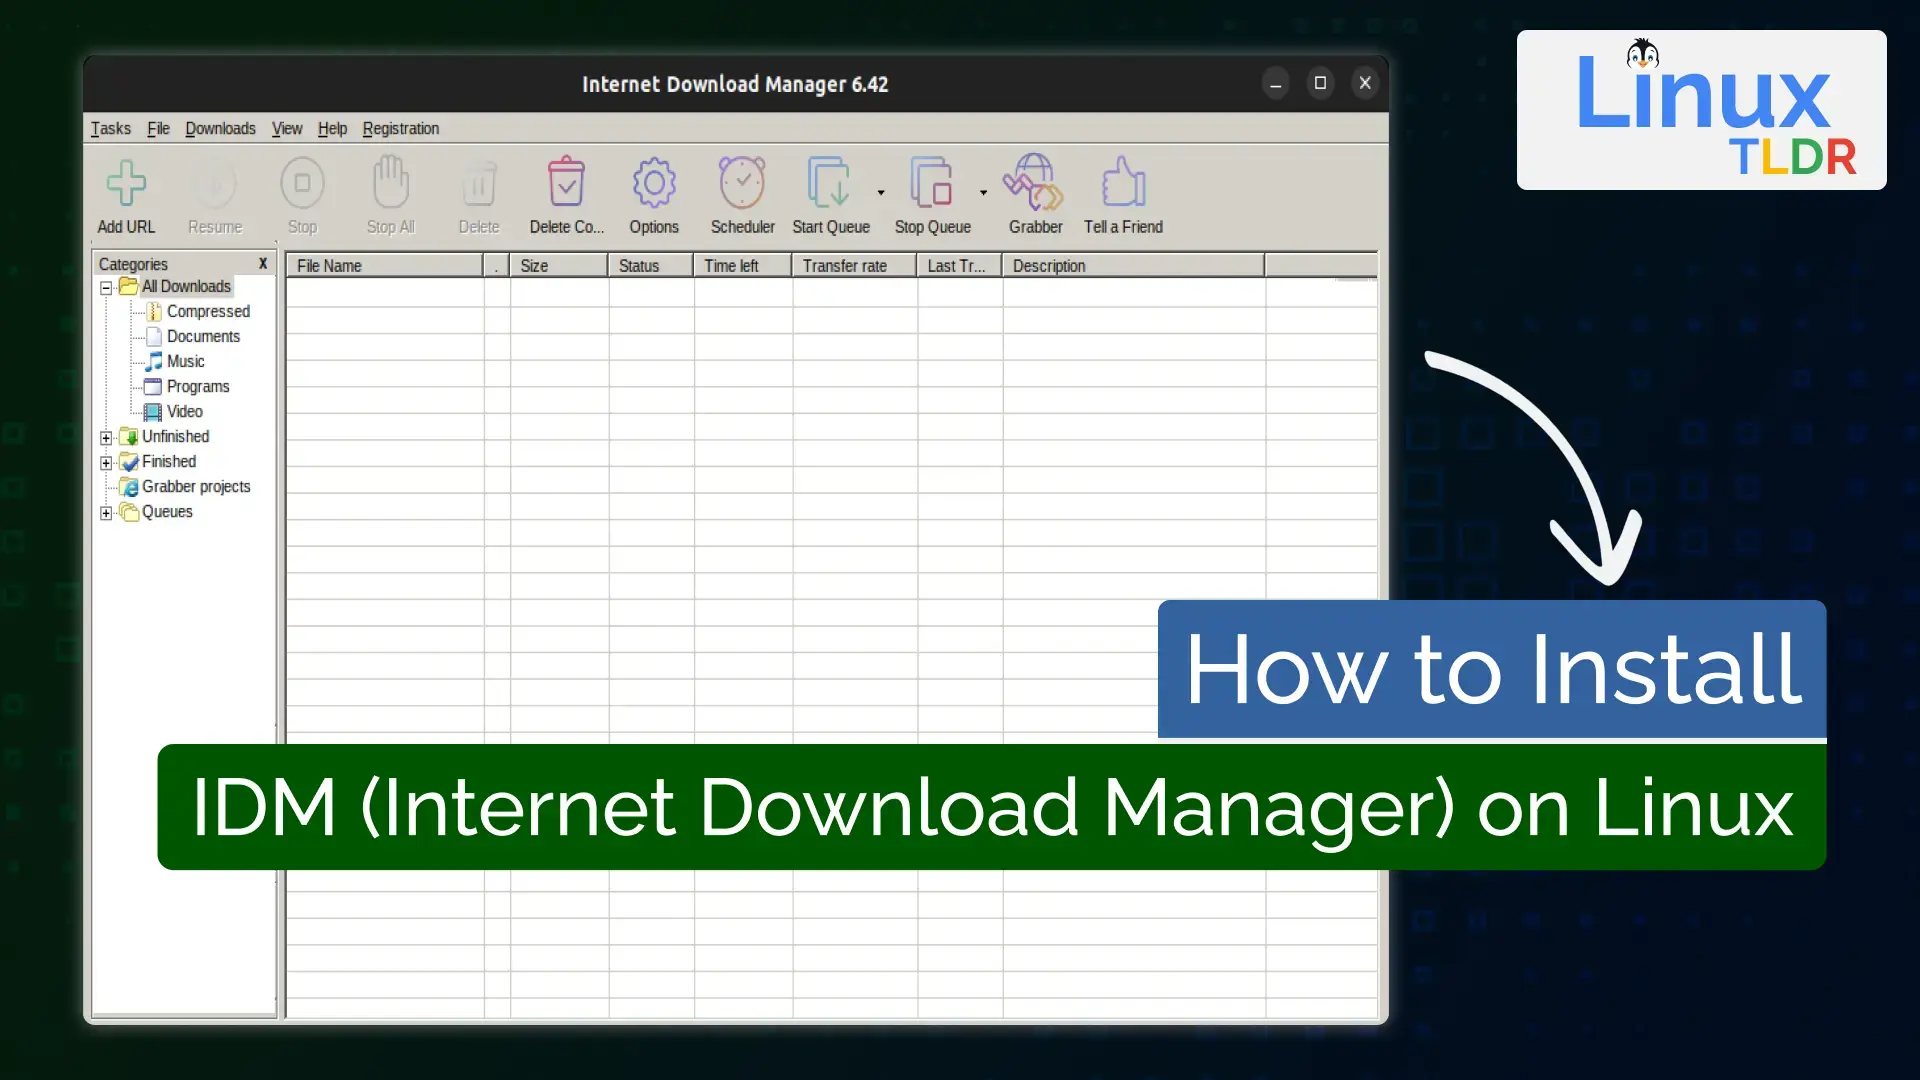Click the Delete Completed icon

point(566,181)
